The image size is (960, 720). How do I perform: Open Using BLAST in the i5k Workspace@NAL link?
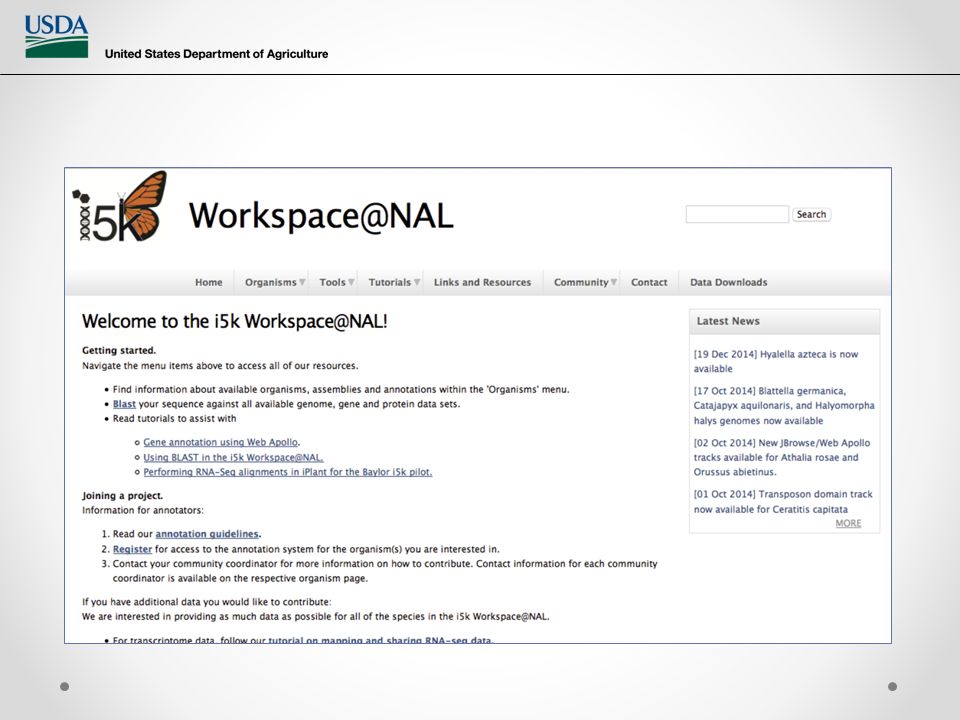pos(233,457)
